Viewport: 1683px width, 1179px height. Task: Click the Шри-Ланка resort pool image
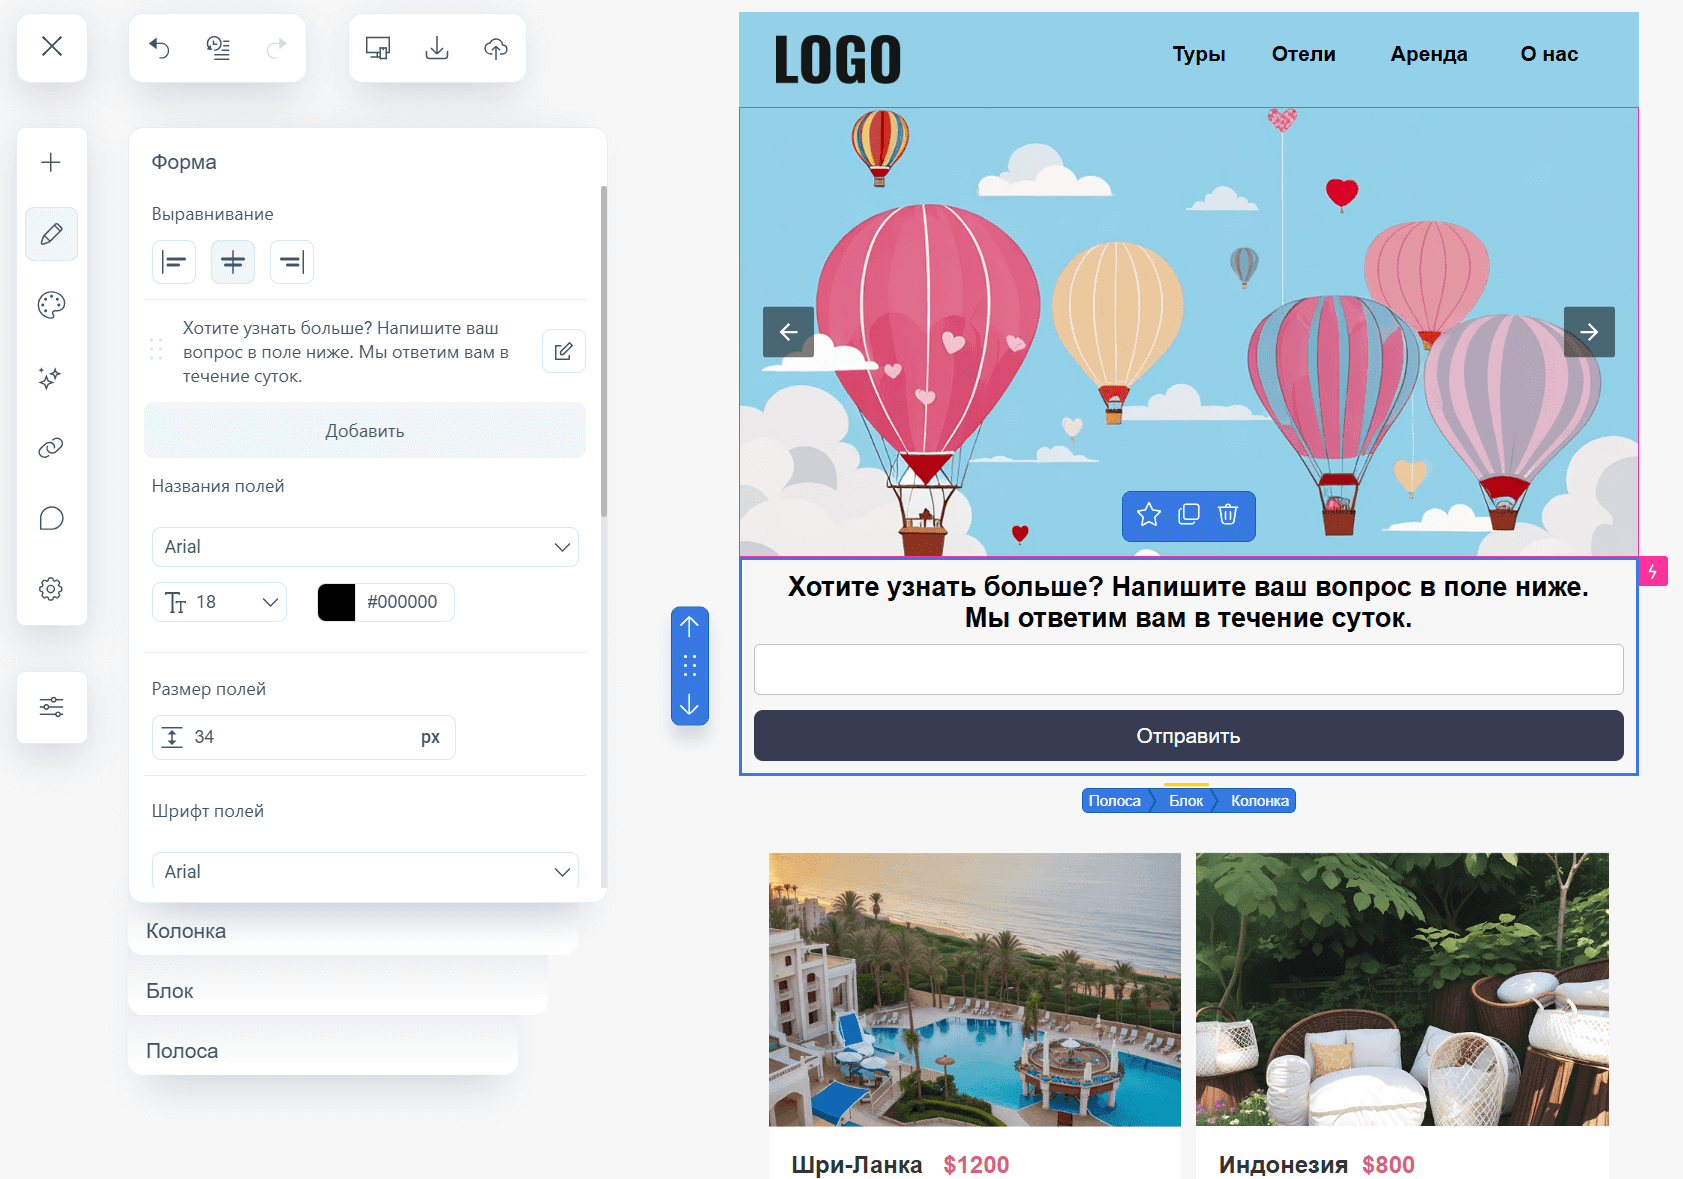975,990
